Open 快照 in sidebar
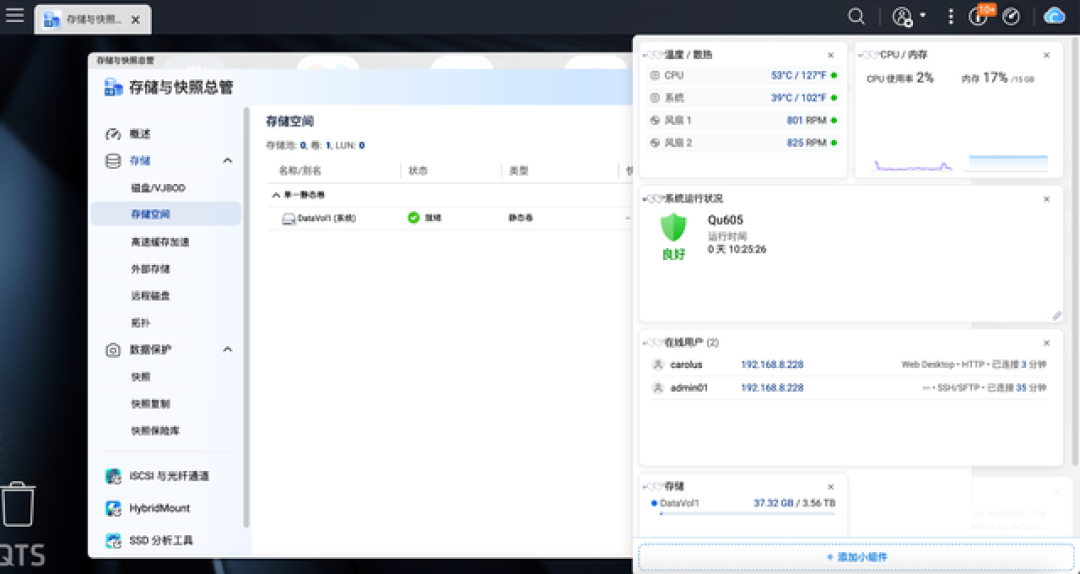The image size is (1080, 574). (x=140, y=377)
